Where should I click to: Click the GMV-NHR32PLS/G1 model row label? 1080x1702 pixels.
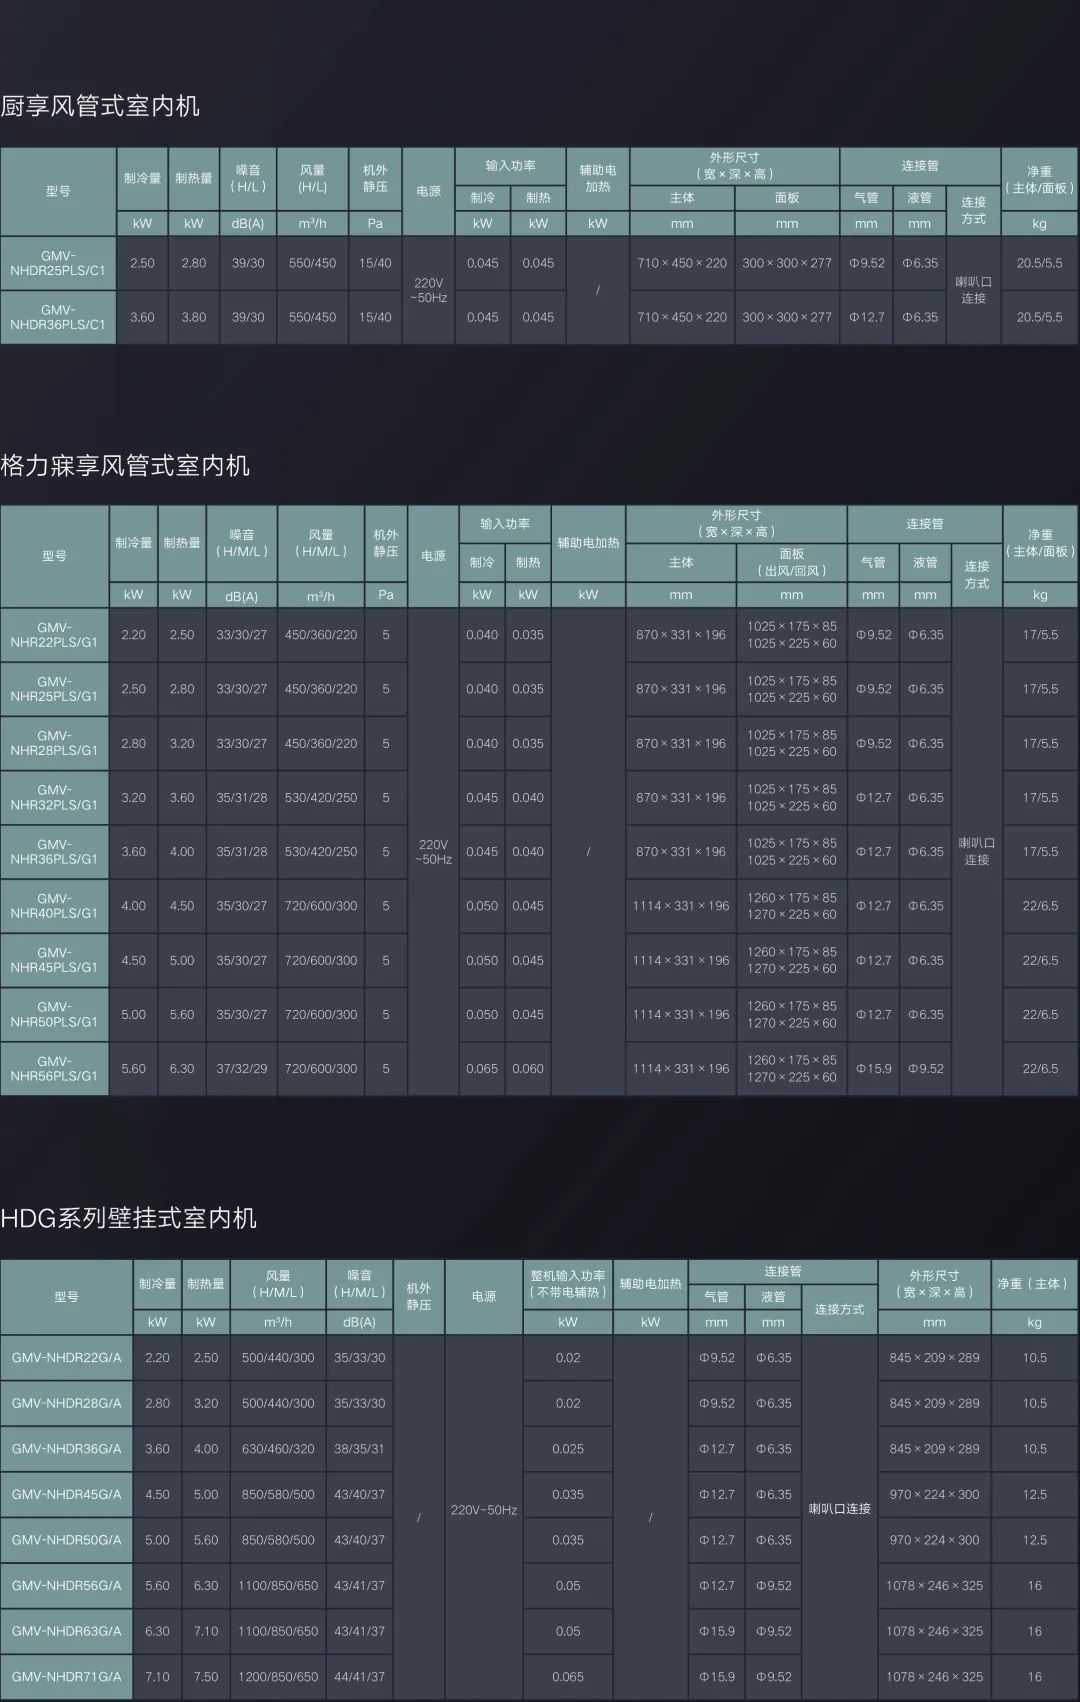point(54,797)
